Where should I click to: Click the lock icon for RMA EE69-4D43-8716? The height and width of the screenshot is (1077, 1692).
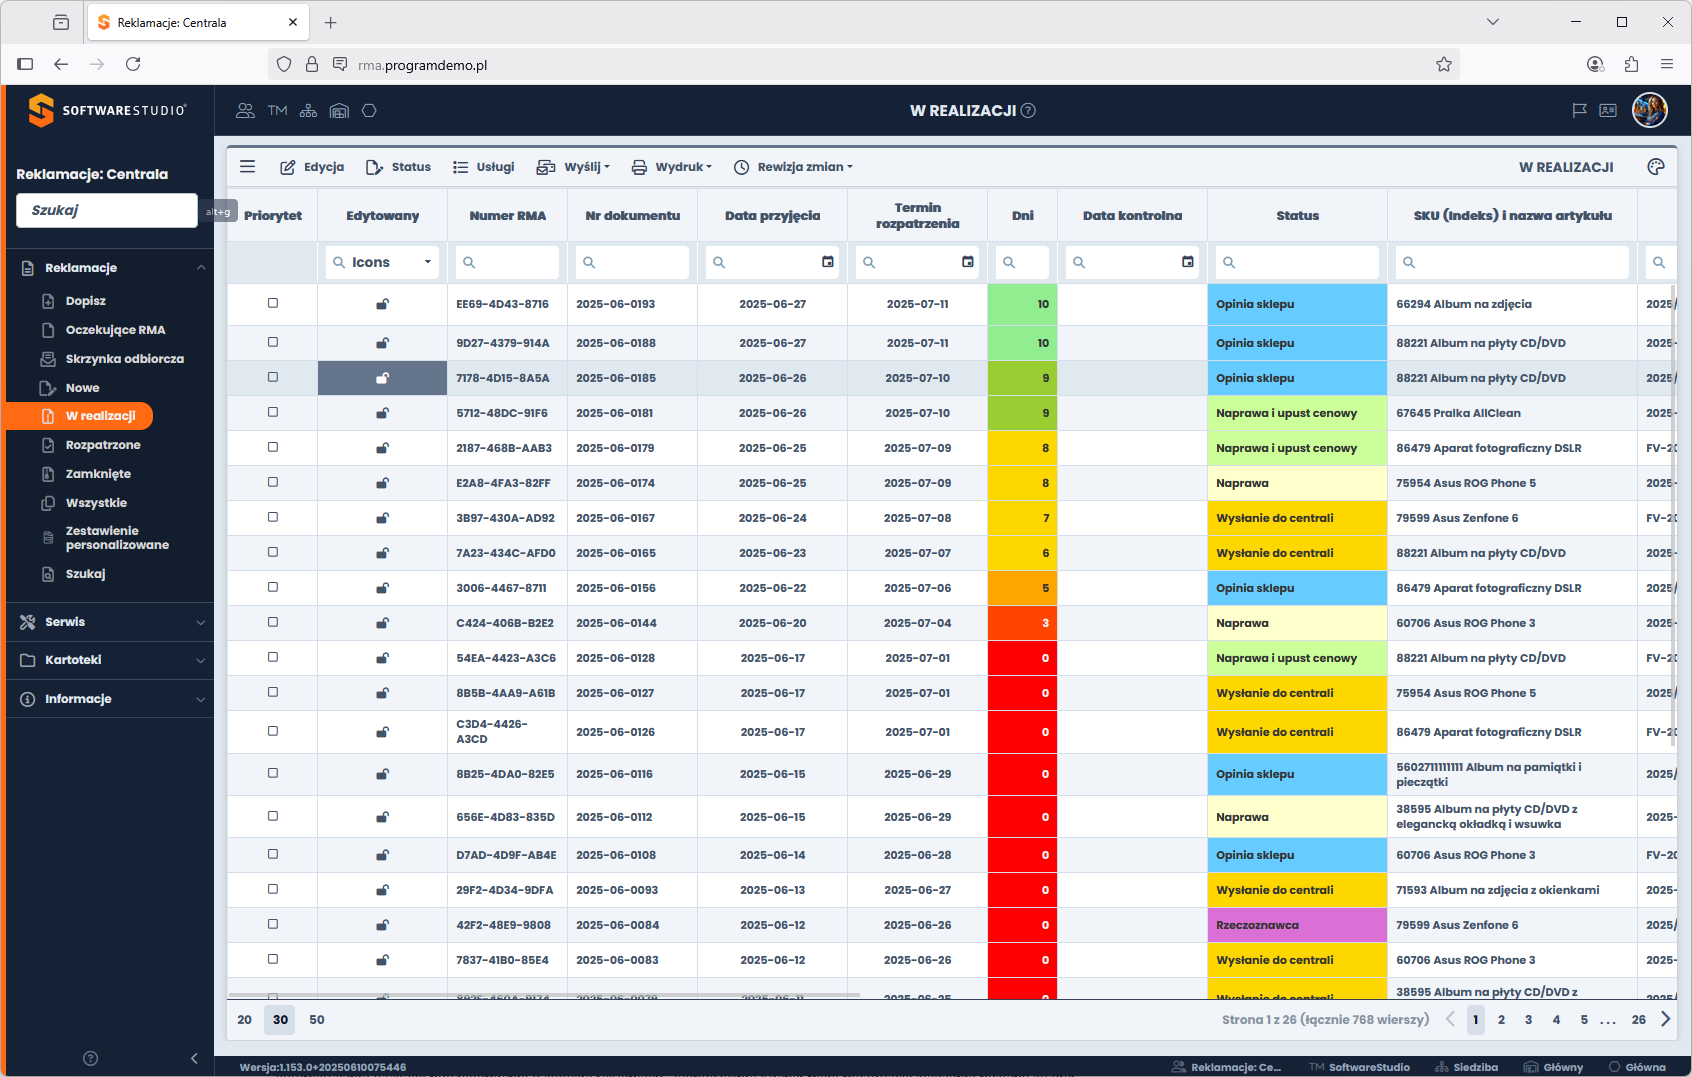(382, 304)
